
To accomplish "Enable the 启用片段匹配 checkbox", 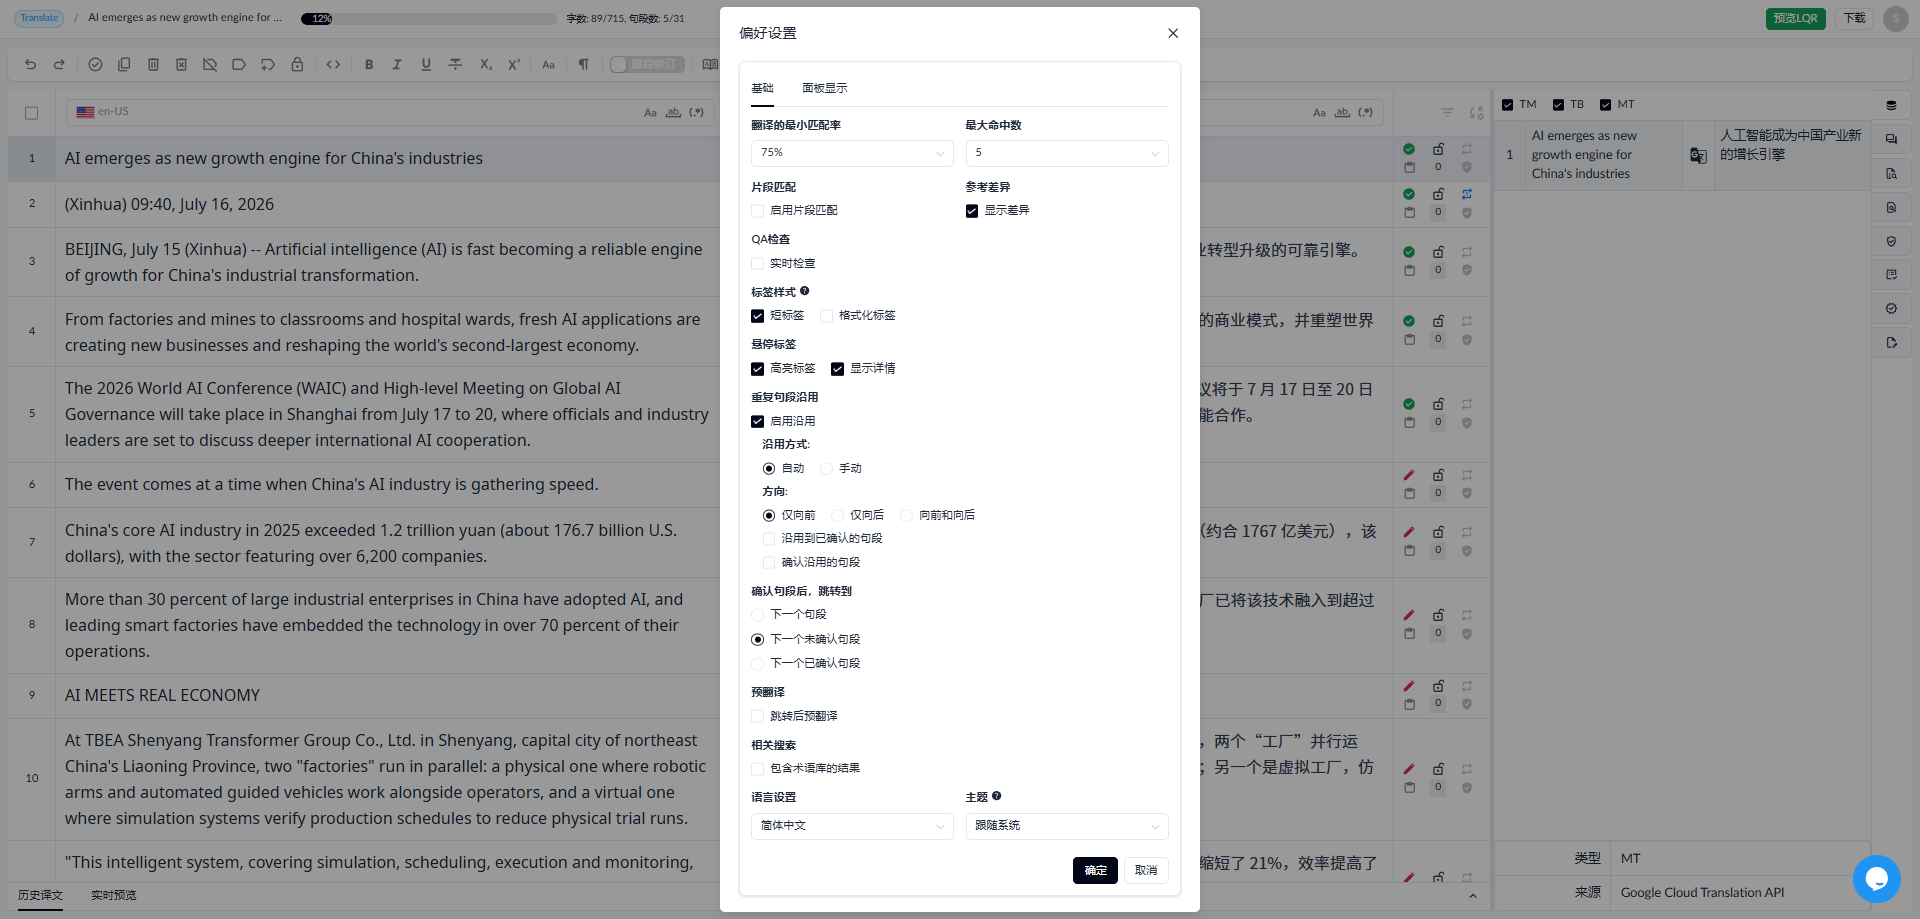I will (757, 211).
